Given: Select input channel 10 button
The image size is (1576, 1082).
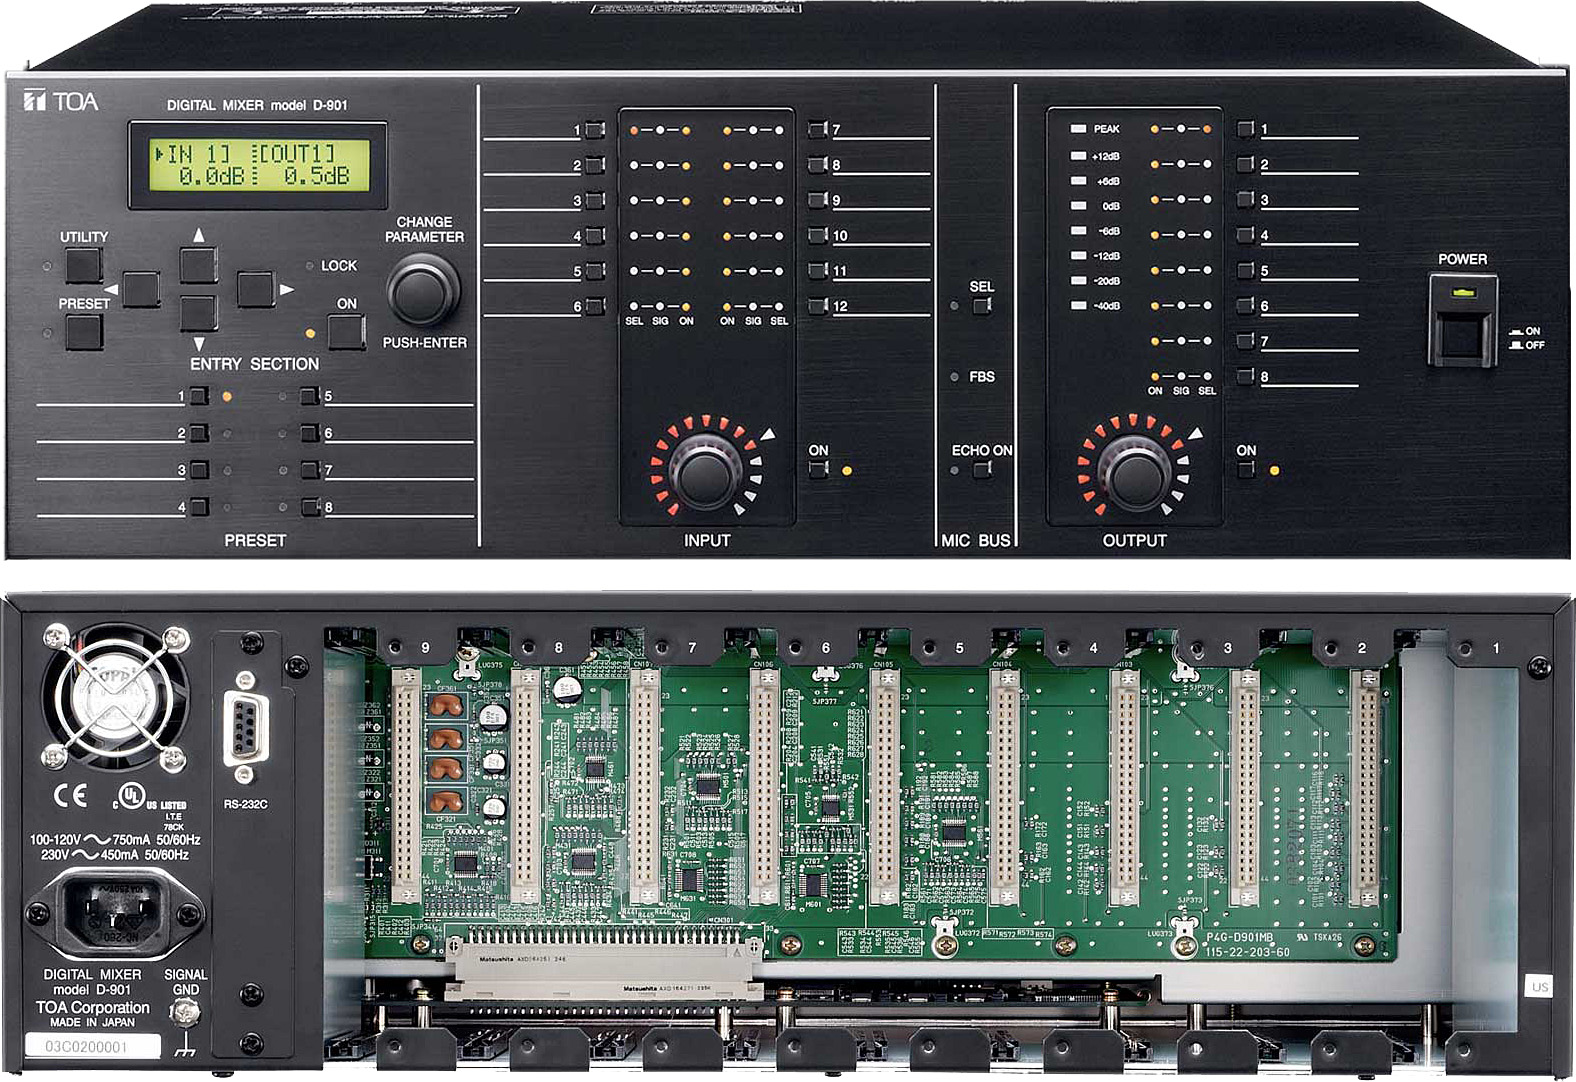Looking at the screenshot, I should 818,235.
